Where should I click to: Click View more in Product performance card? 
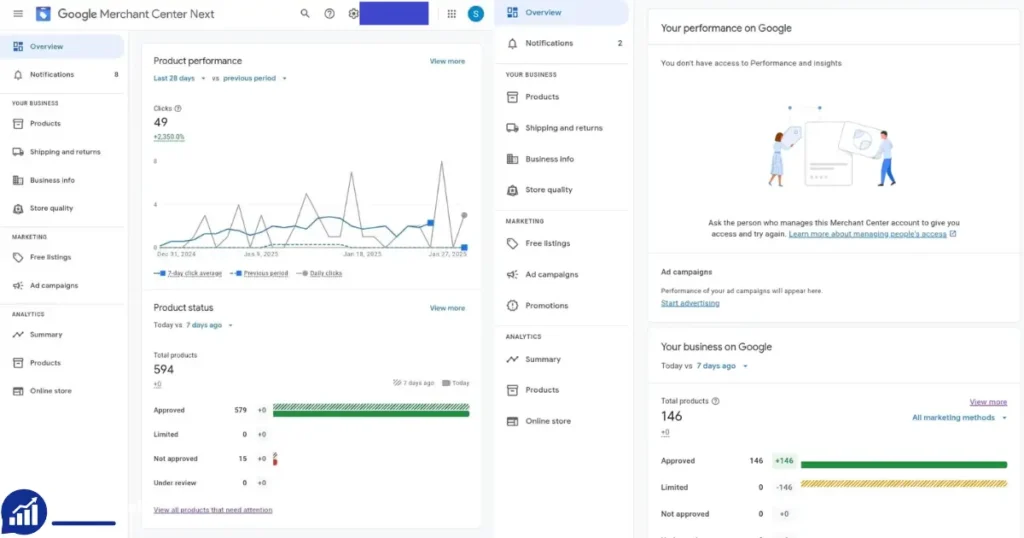(x=447, y=61)
